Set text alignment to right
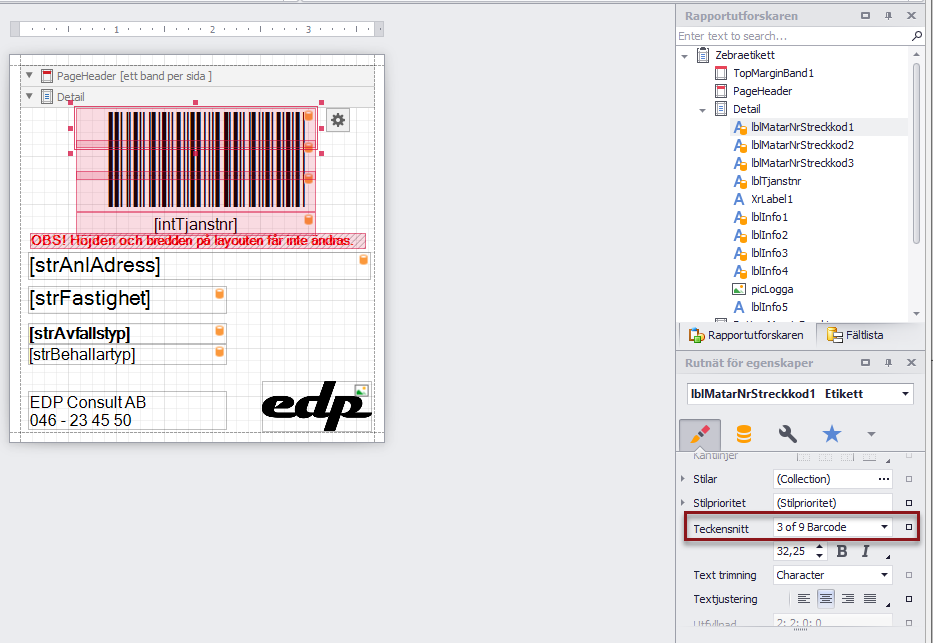933x643 pixels. point(848,599)
